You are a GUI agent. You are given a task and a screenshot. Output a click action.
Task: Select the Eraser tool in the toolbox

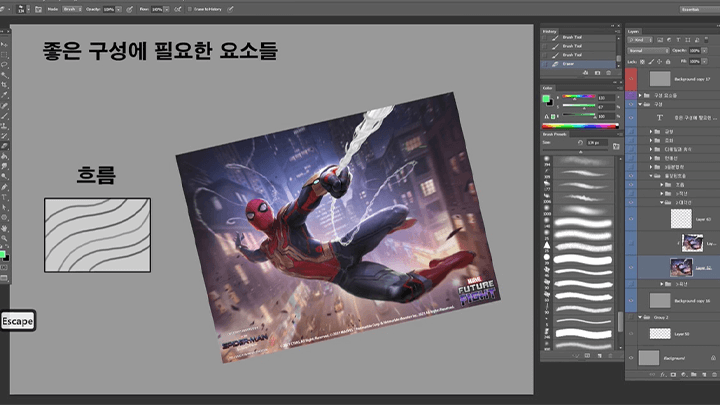click(4, 146)
